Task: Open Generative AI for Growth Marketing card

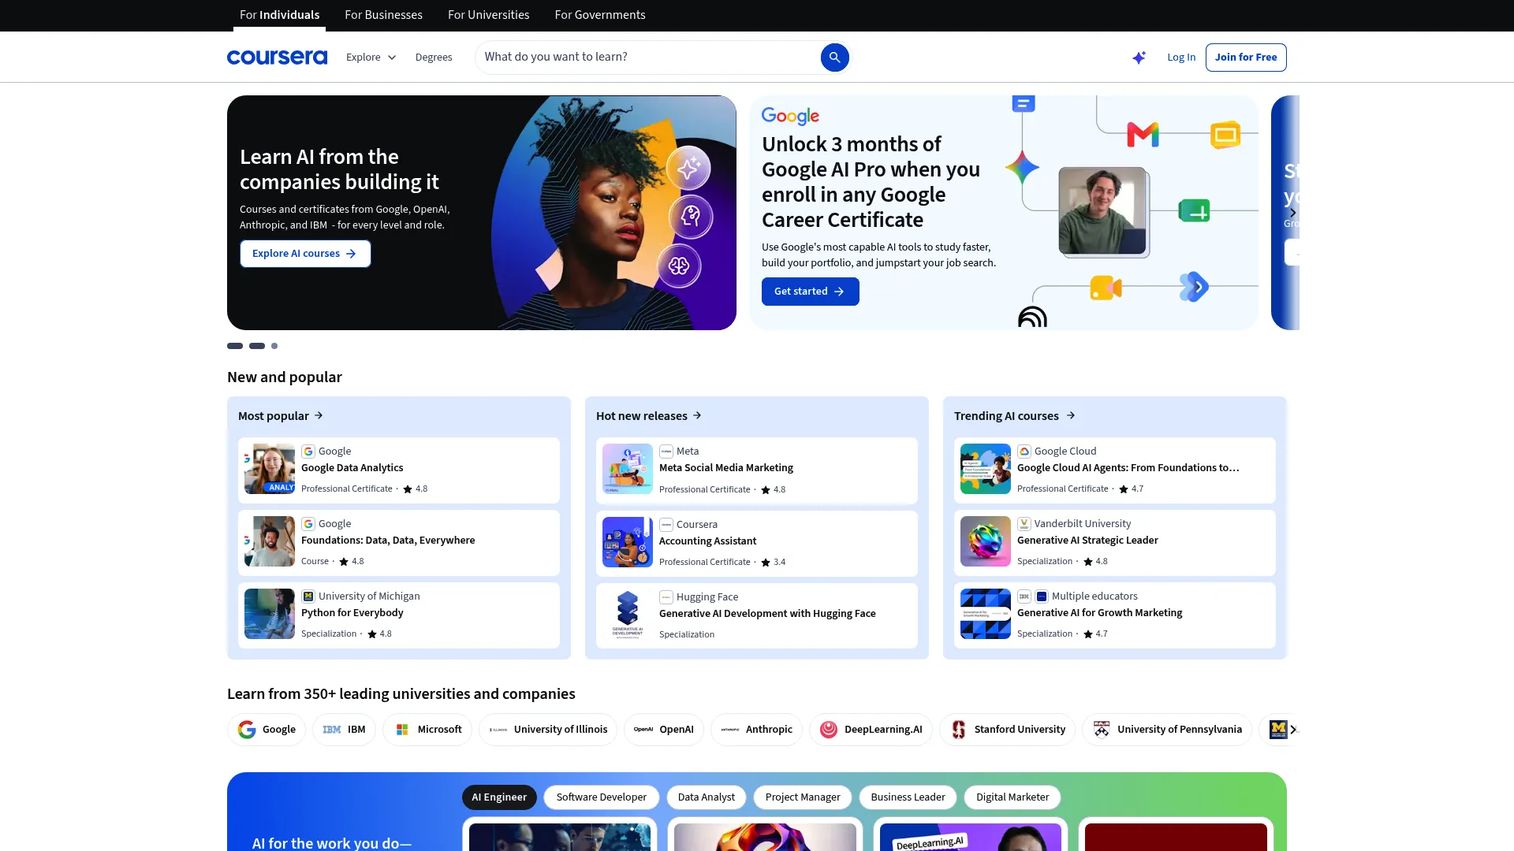Action: click(1115, 615)
